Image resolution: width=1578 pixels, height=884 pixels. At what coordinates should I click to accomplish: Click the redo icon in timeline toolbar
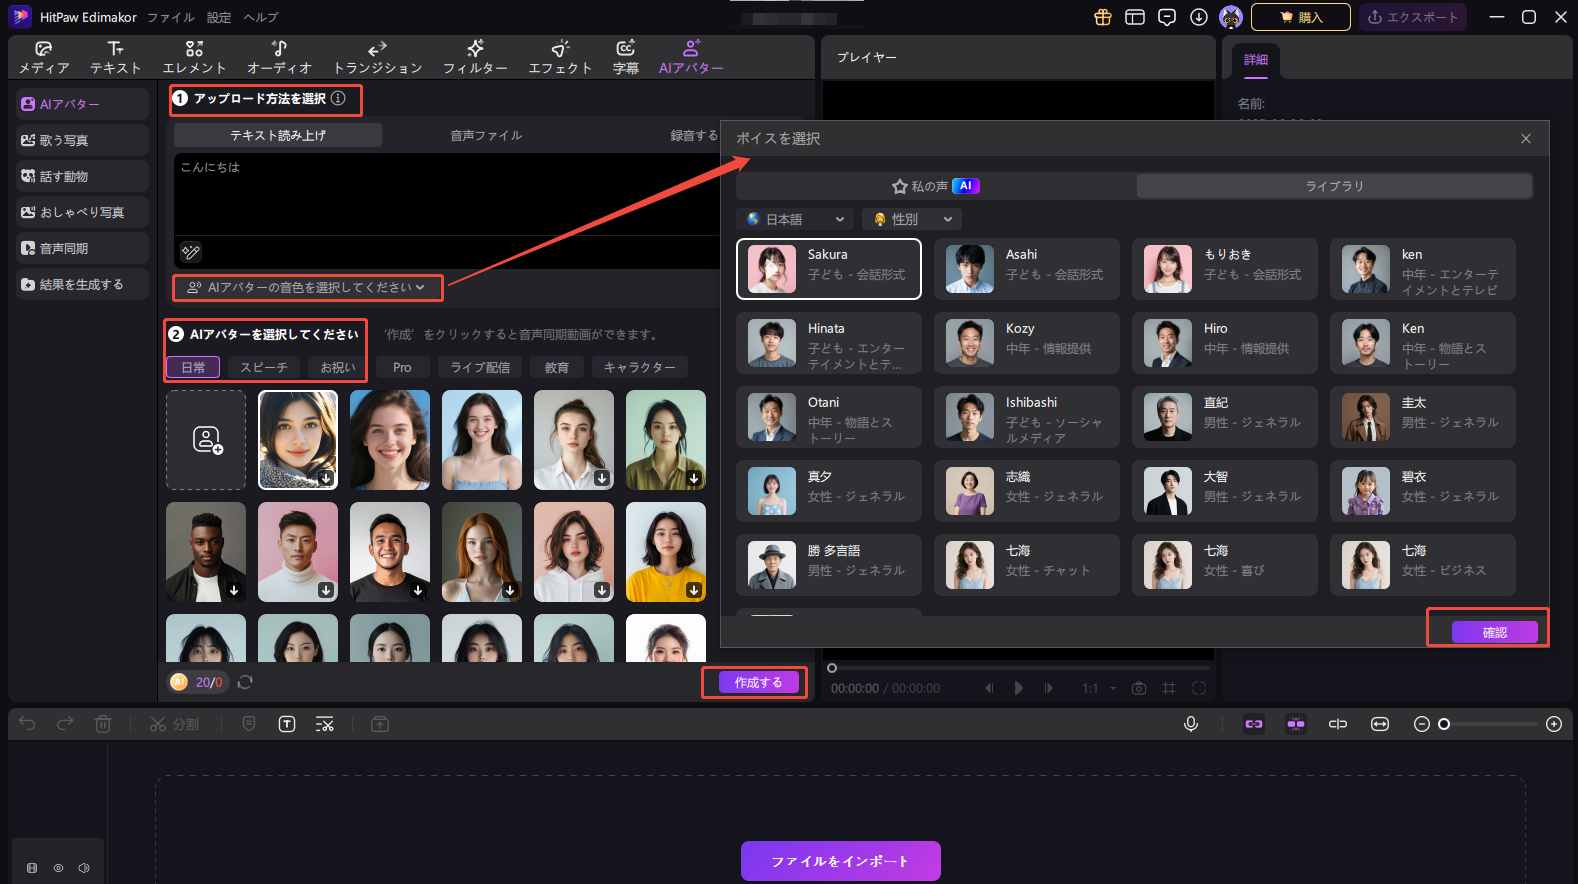65,724
